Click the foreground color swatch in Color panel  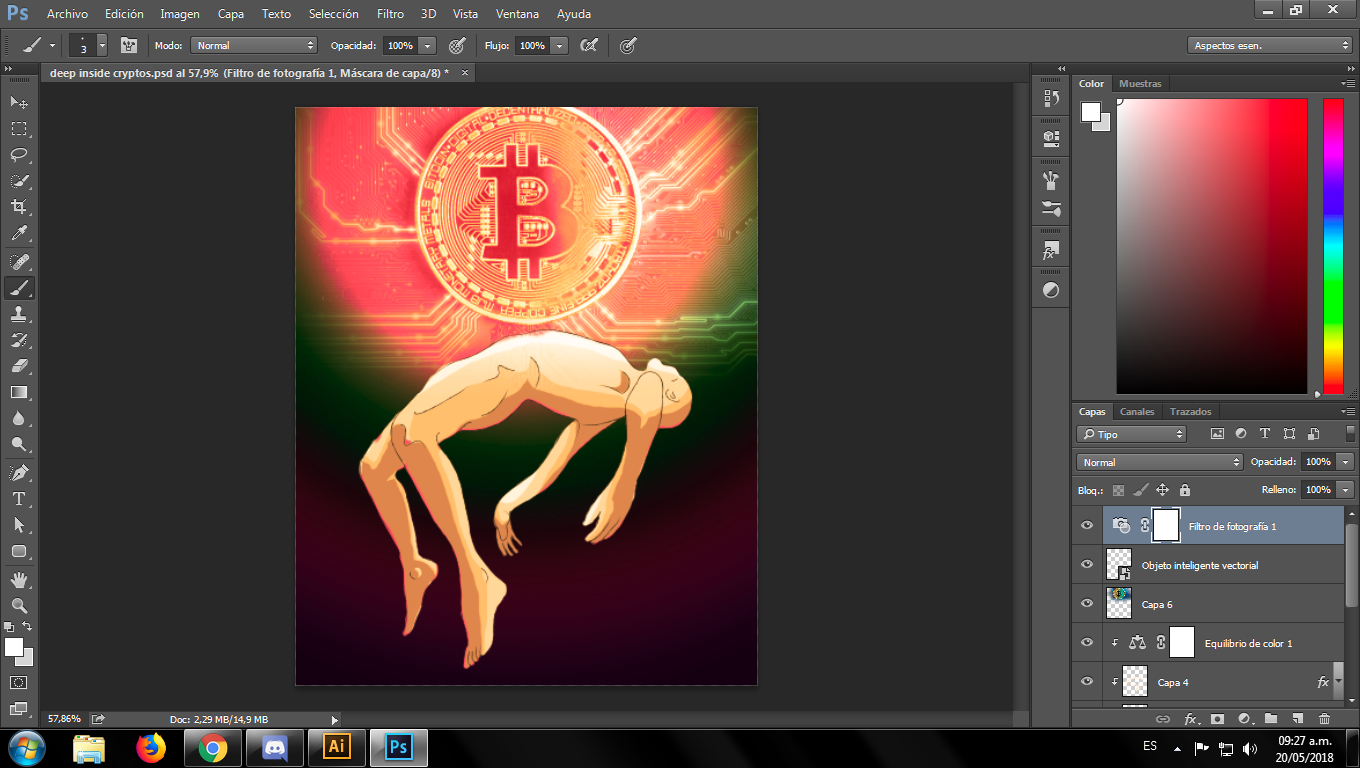(x=1090, y=111)
